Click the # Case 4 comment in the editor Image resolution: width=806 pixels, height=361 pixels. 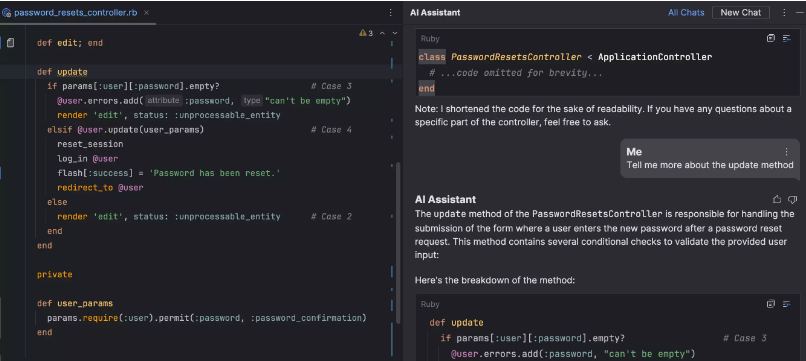point(332,130)
